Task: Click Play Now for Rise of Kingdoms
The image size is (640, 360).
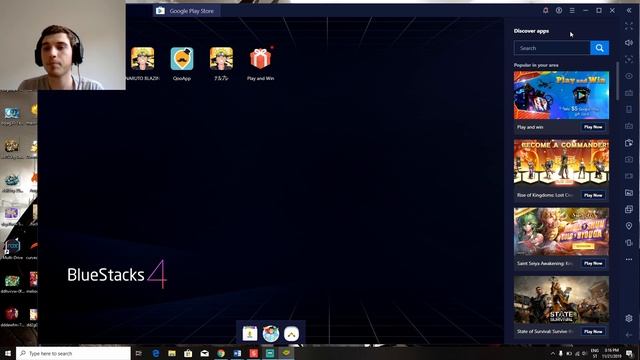Action: click(593, 195)
